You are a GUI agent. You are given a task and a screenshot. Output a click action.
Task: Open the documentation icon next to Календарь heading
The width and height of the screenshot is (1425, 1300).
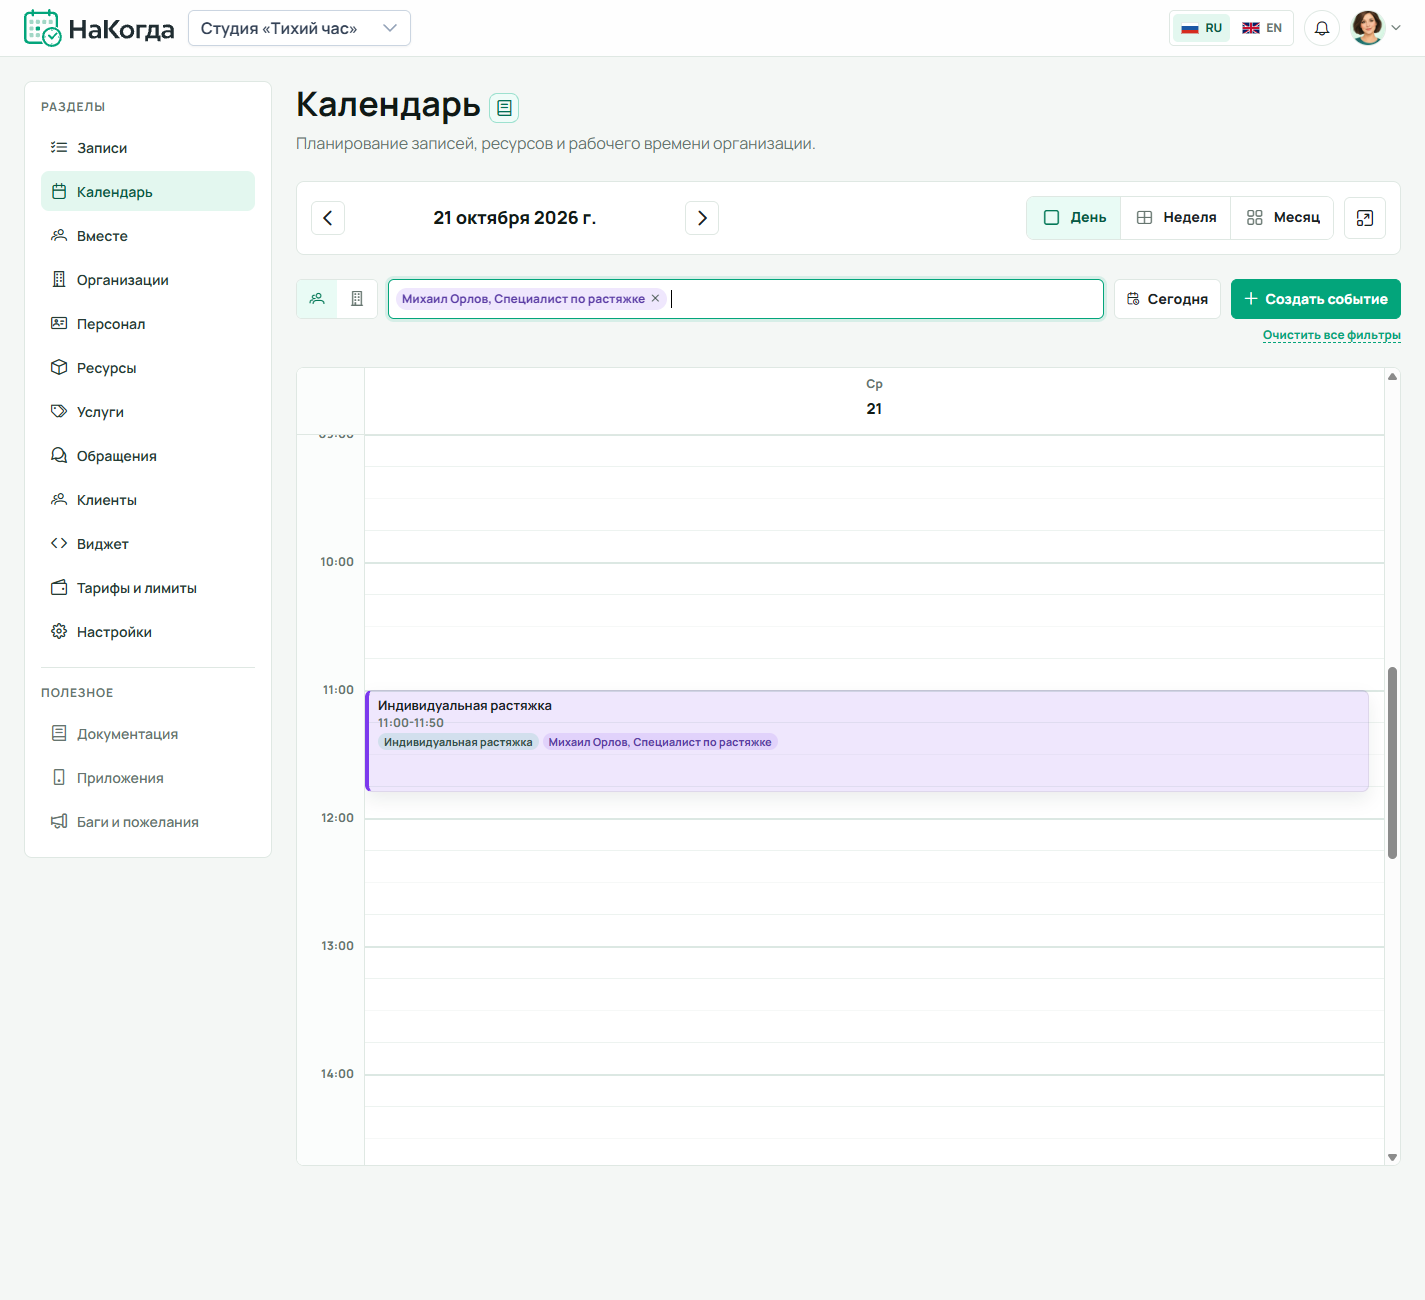[x=505, y=107]
